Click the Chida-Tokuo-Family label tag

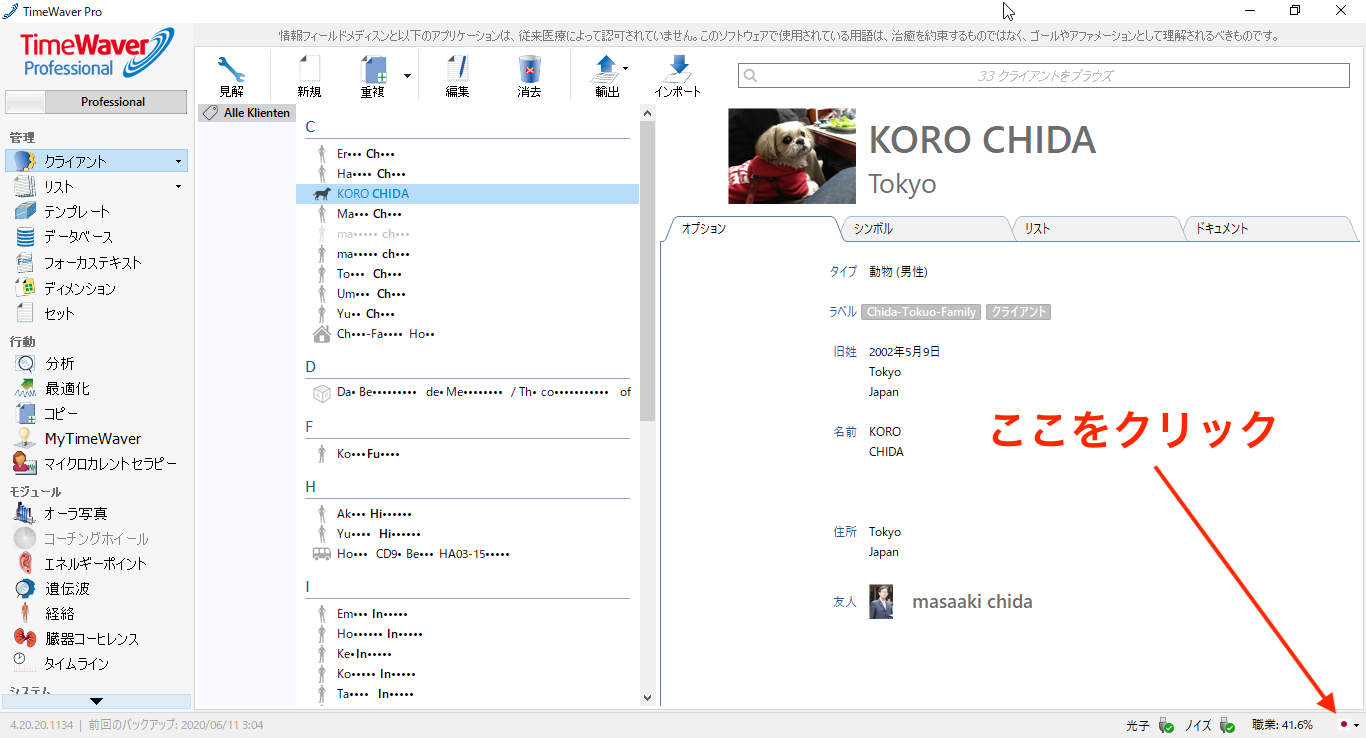(x=921, y=312)
